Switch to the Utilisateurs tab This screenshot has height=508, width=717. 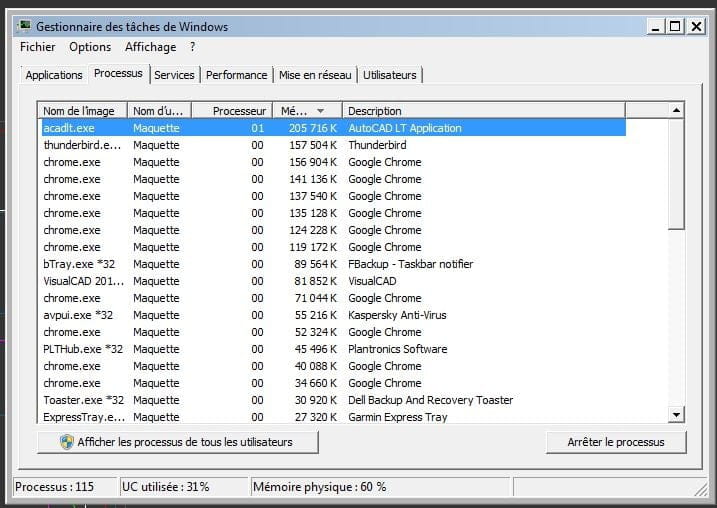pos(390,75)
